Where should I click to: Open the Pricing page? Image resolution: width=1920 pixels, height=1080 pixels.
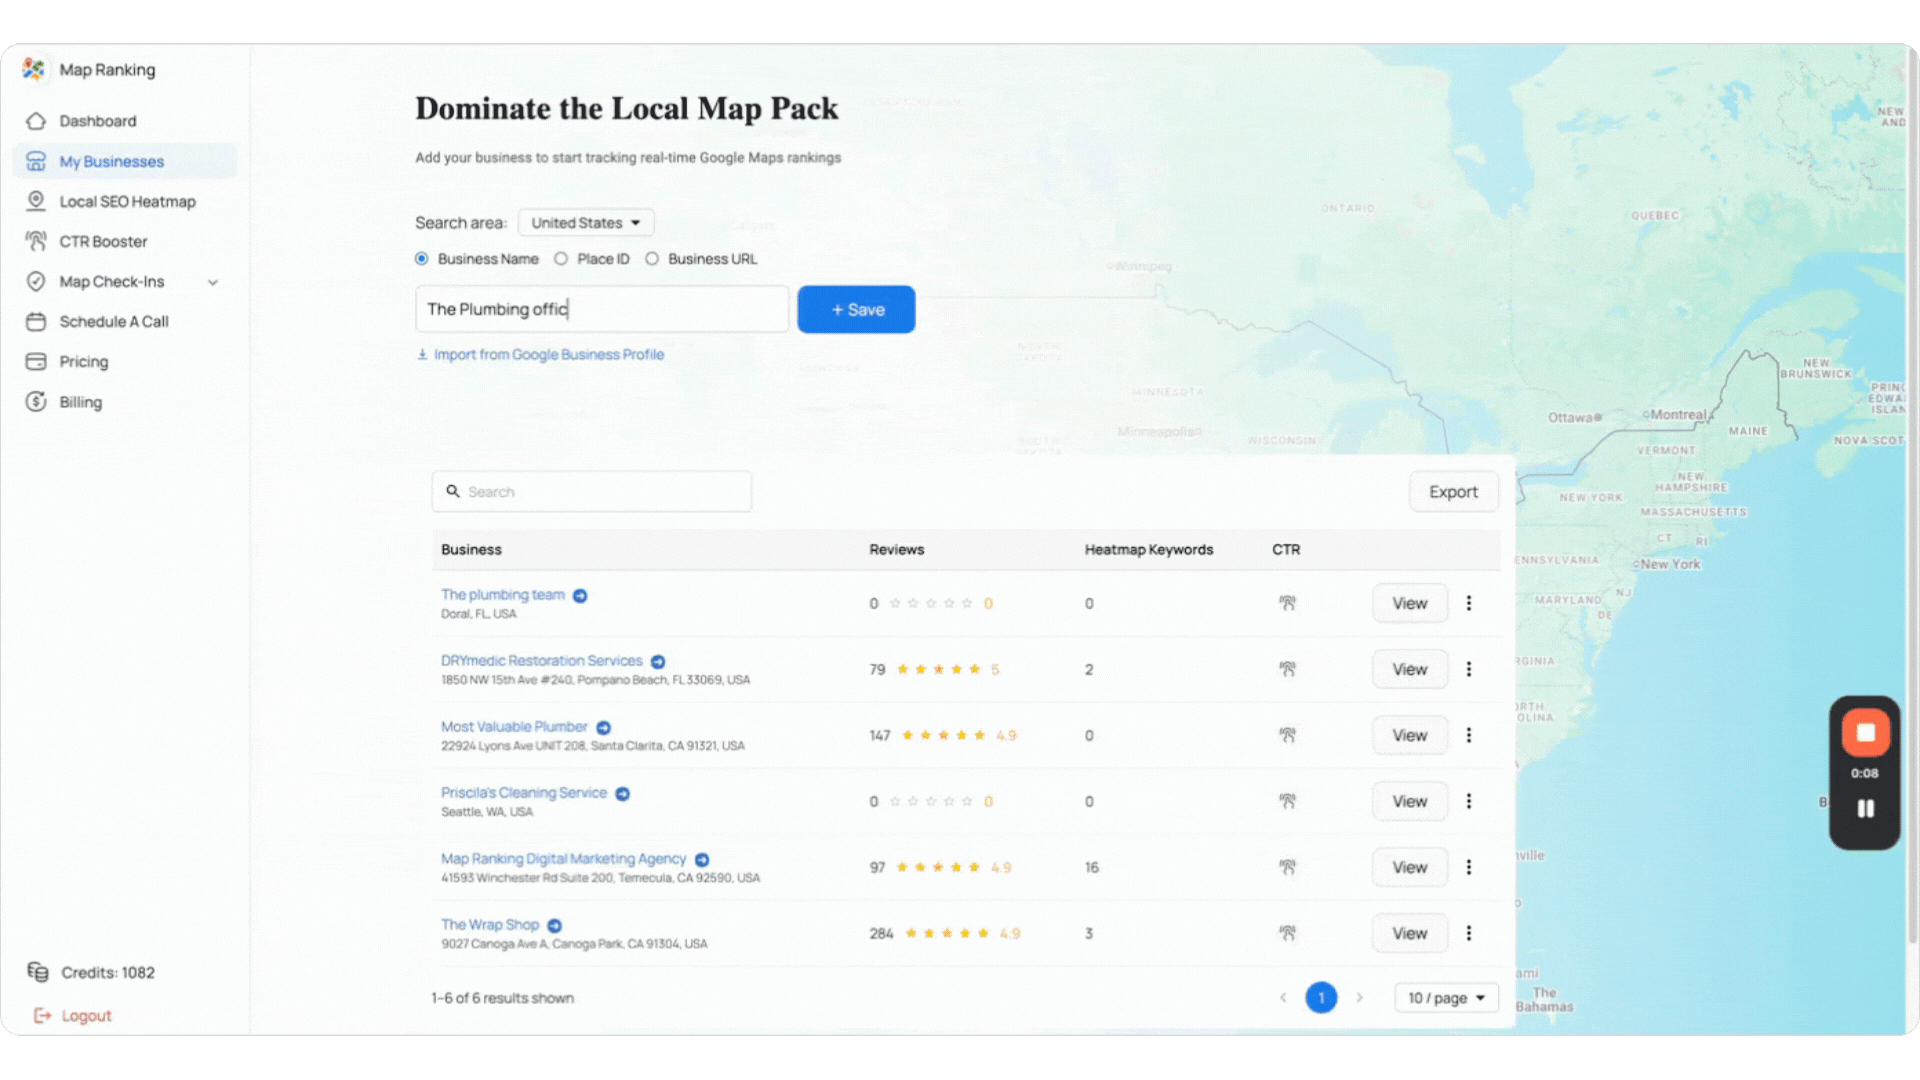pos(83,361)
